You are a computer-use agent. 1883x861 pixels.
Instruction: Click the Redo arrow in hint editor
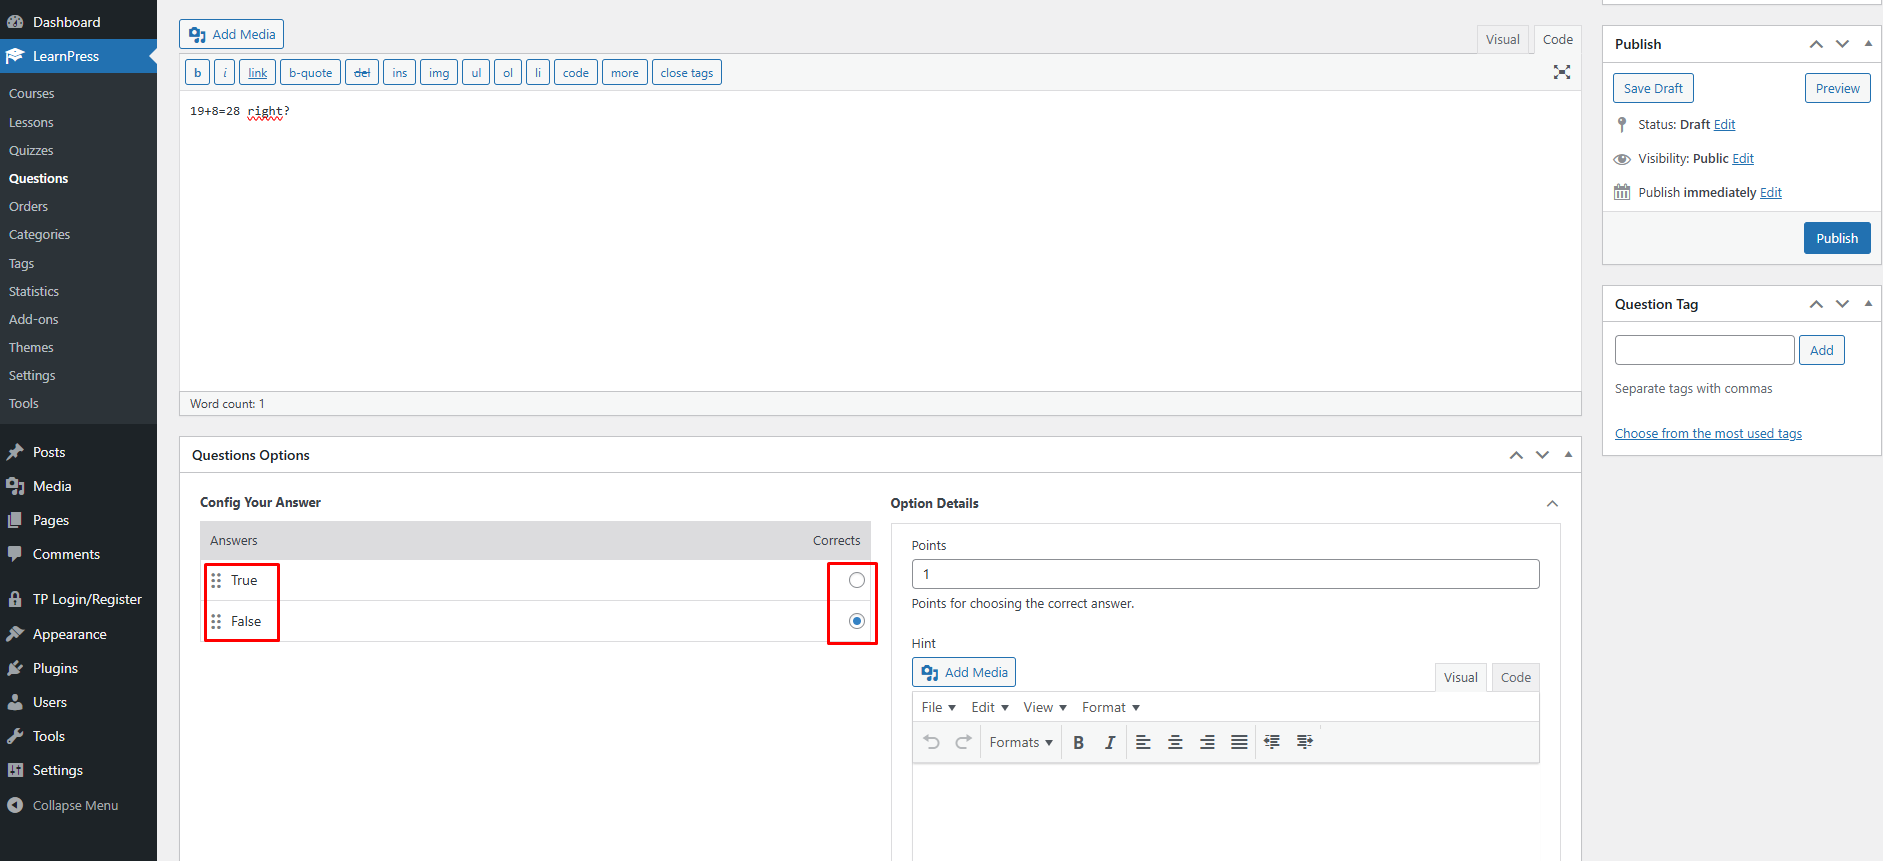click(x=963, y=742)
